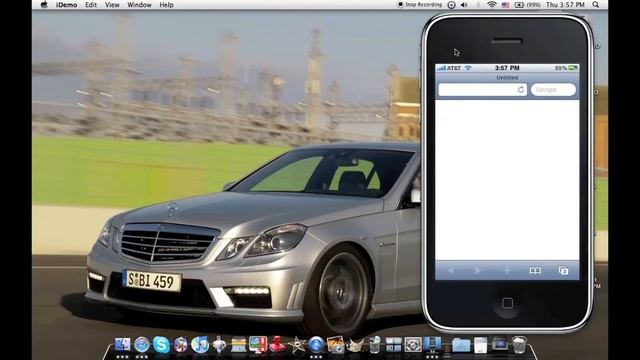Image resolution: width=640 pixels, height=360 pixels.
Task: Reload the page in iPhone Safari
Action: click(521, 90)
